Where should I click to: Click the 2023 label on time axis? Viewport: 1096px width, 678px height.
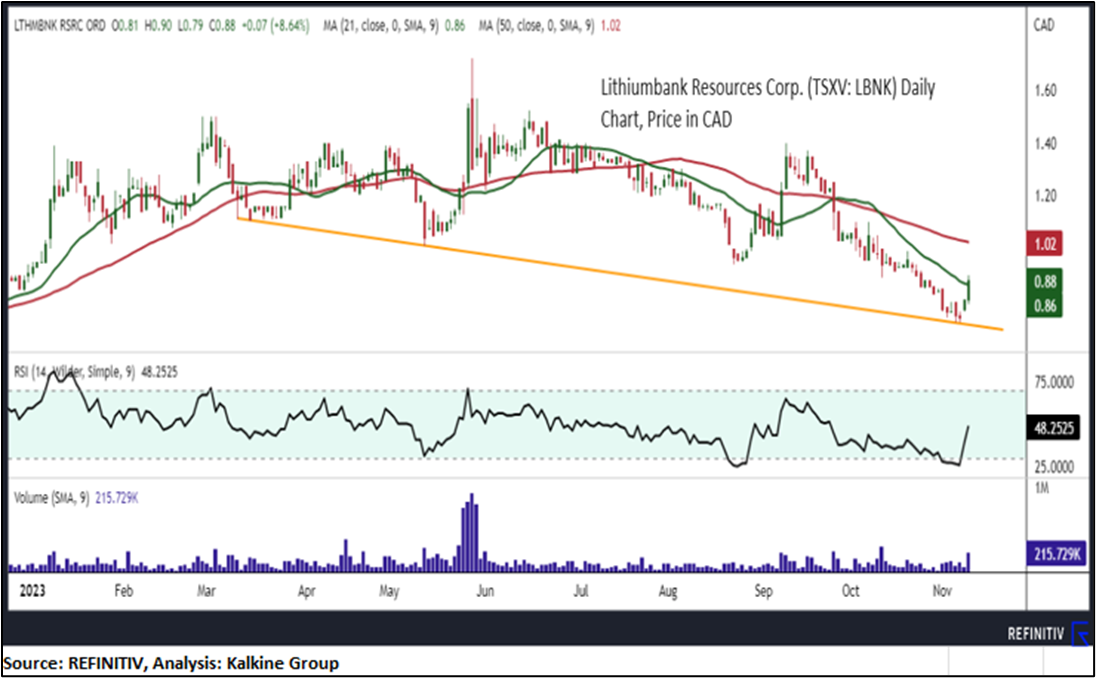(x=32, y=591)
